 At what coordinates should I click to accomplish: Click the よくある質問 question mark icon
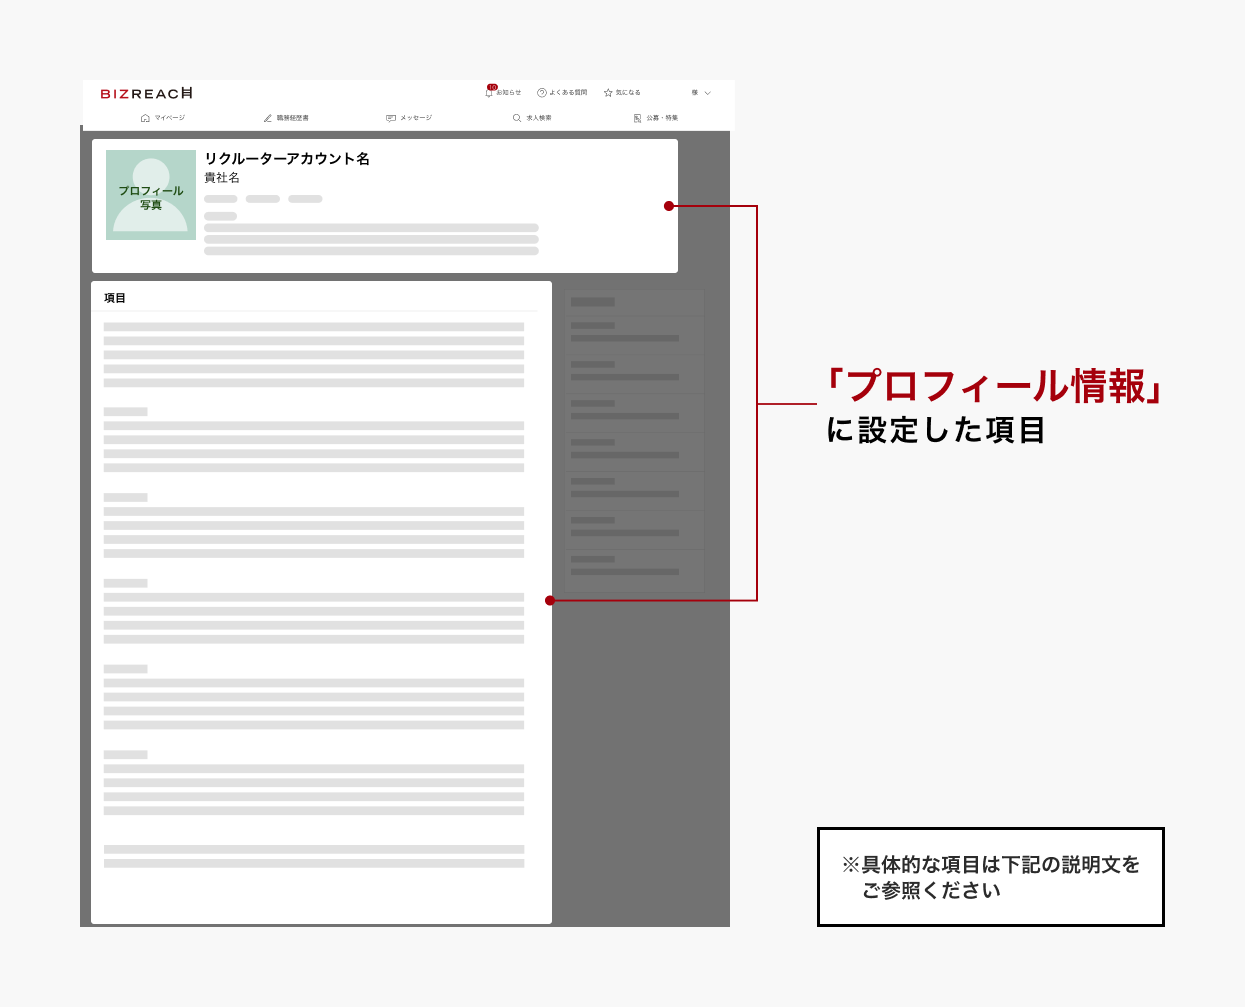tap(542, 92)
